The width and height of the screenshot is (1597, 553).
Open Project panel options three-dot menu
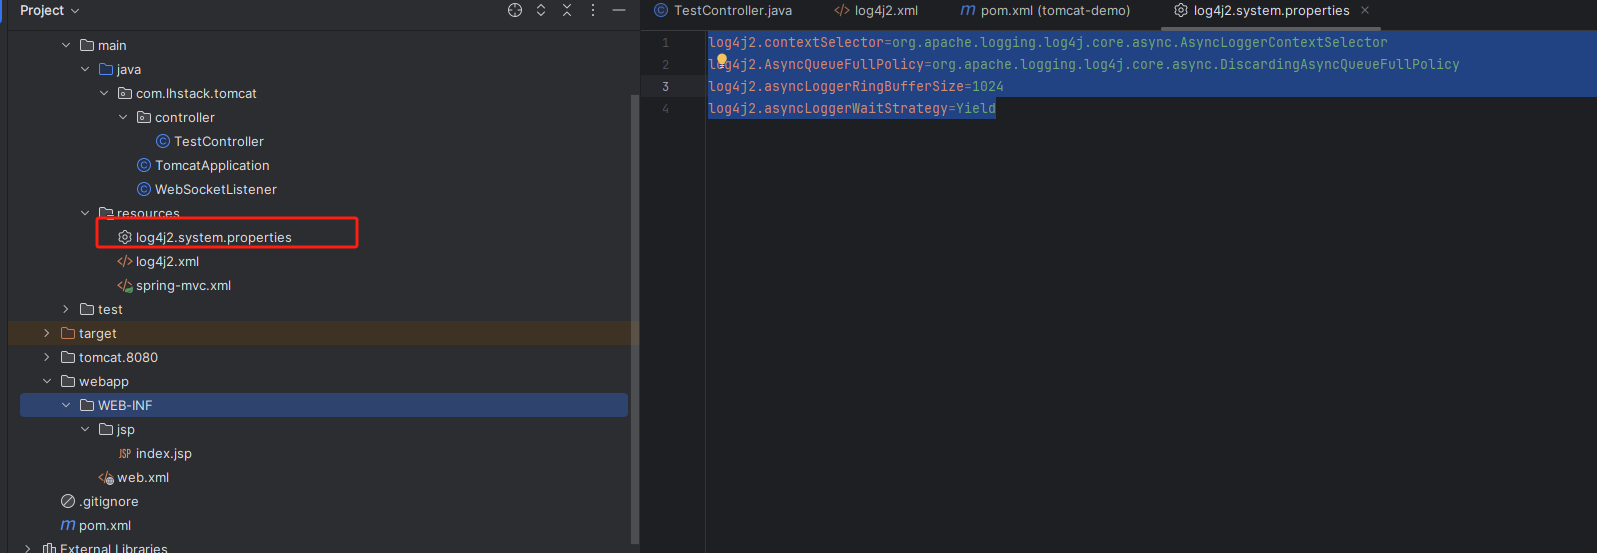click(593, 10)
